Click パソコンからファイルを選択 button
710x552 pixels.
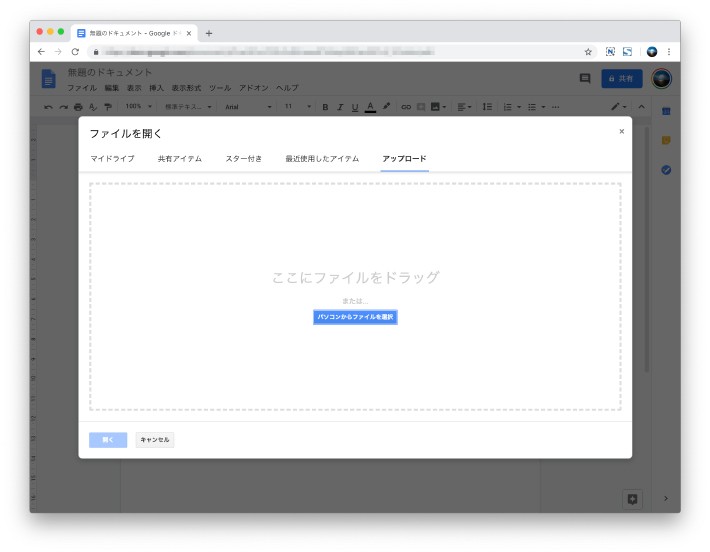tap(355, 317)
